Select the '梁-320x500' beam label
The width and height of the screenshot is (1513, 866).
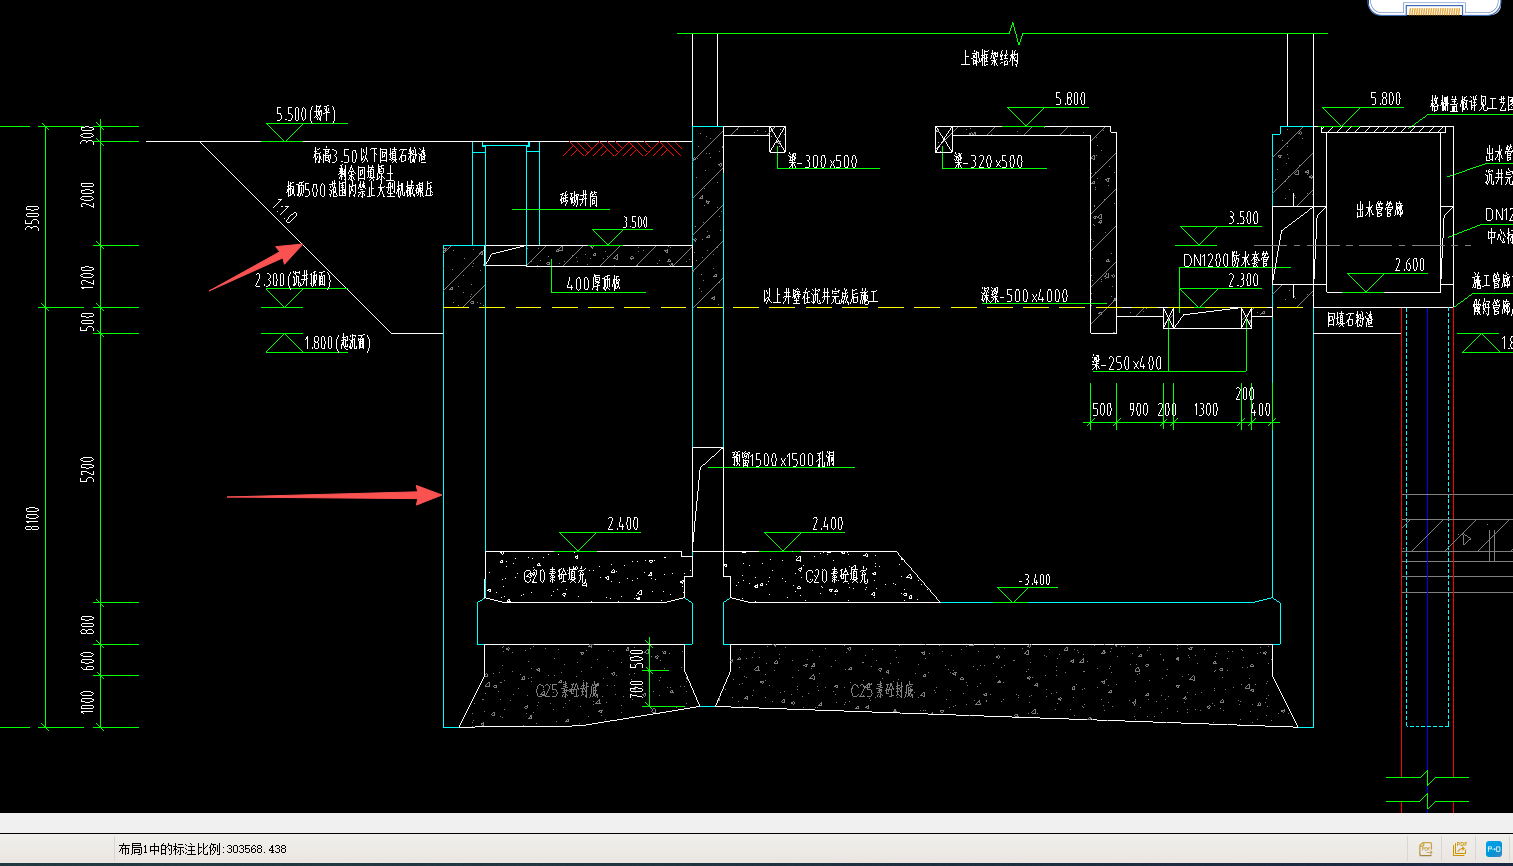[x=988, y=161]
